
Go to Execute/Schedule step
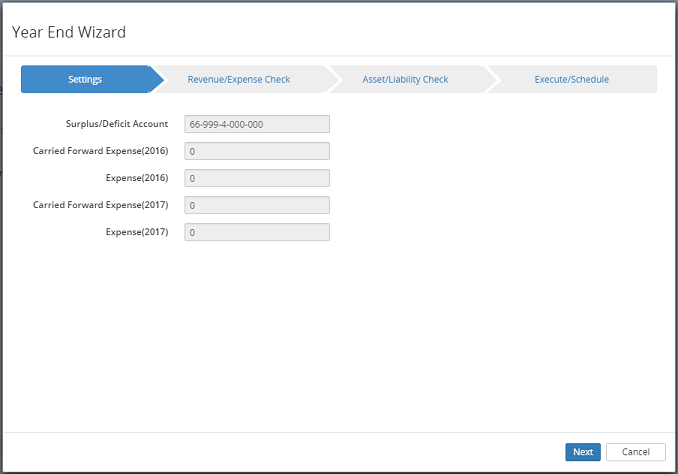click(571, 80)
